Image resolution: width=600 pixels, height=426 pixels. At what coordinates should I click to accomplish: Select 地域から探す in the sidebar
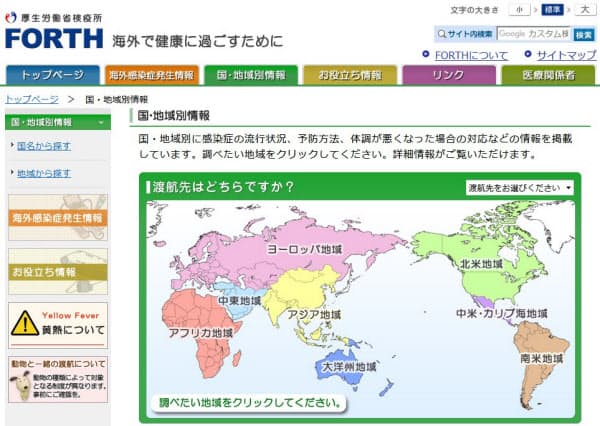[x=43, y=173]
